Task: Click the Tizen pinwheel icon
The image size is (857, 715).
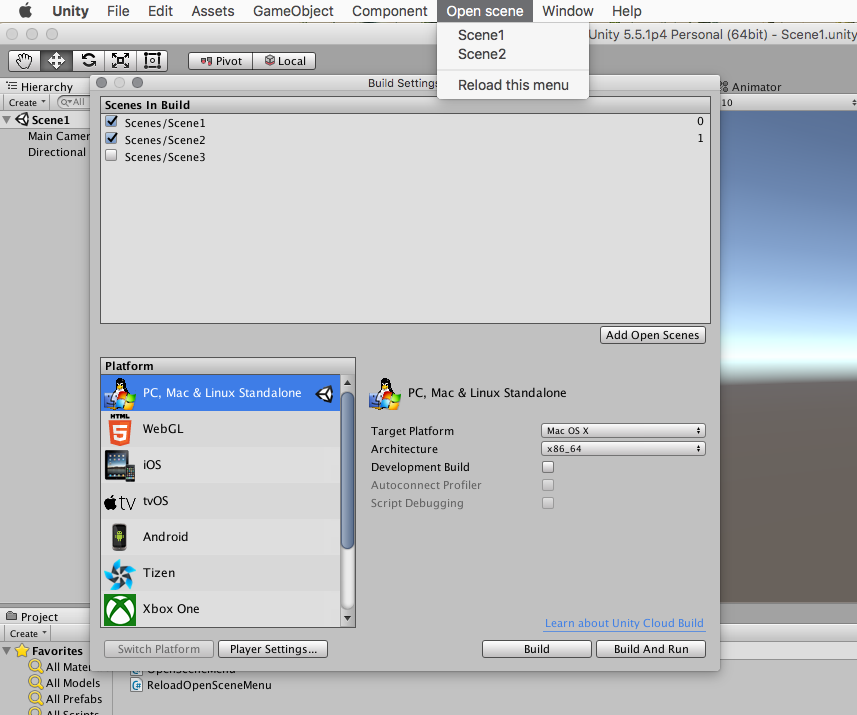Action: click(x=120, y=574)
